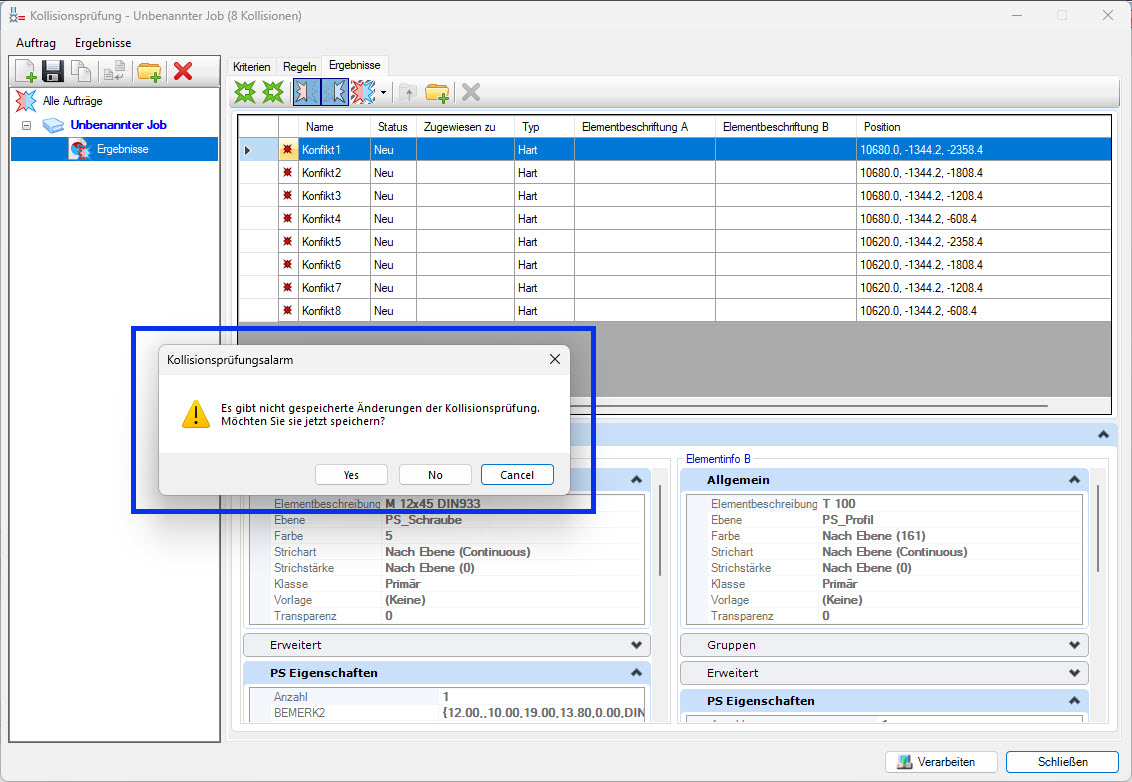Open the Auftrag menu
The height and width of the screenshot is (782, 1132).
(36, 43)
